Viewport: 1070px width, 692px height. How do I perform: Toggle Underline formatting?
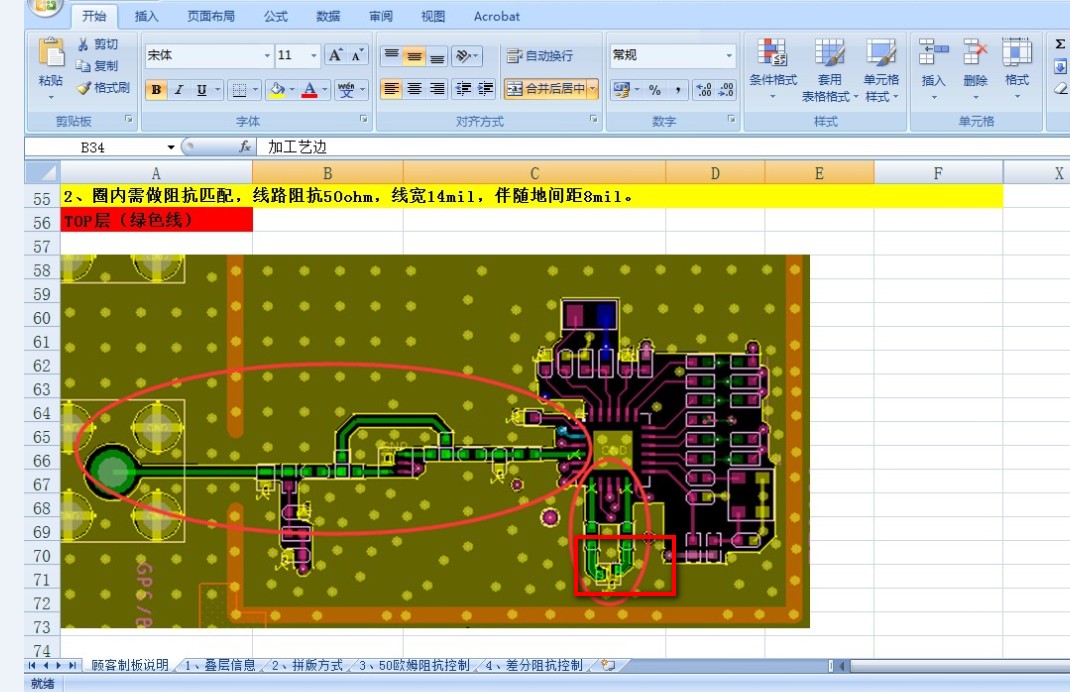tap(201, 89)
